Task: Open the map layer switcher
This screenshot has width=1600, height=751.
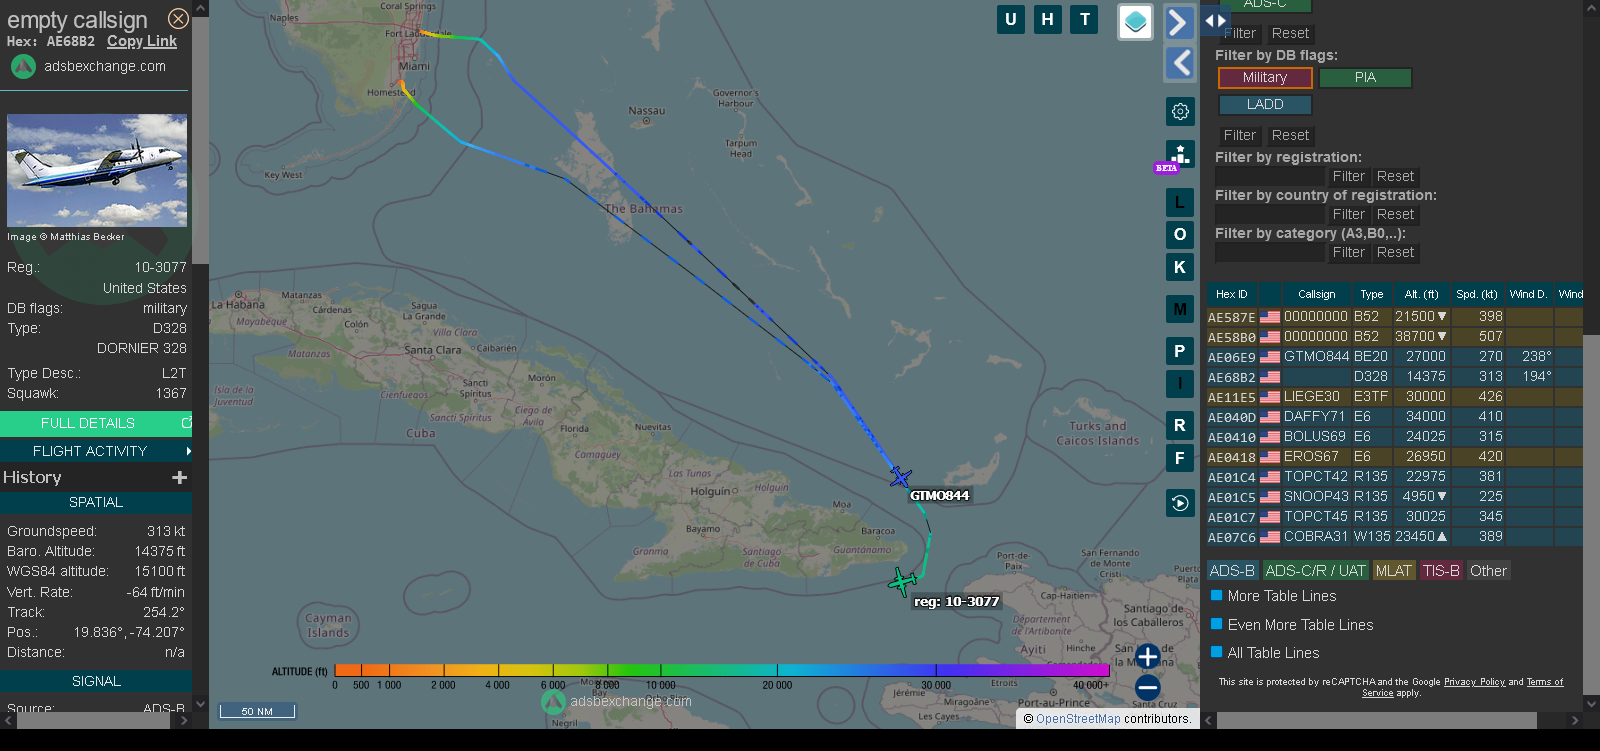Action: pos(1135,22)
